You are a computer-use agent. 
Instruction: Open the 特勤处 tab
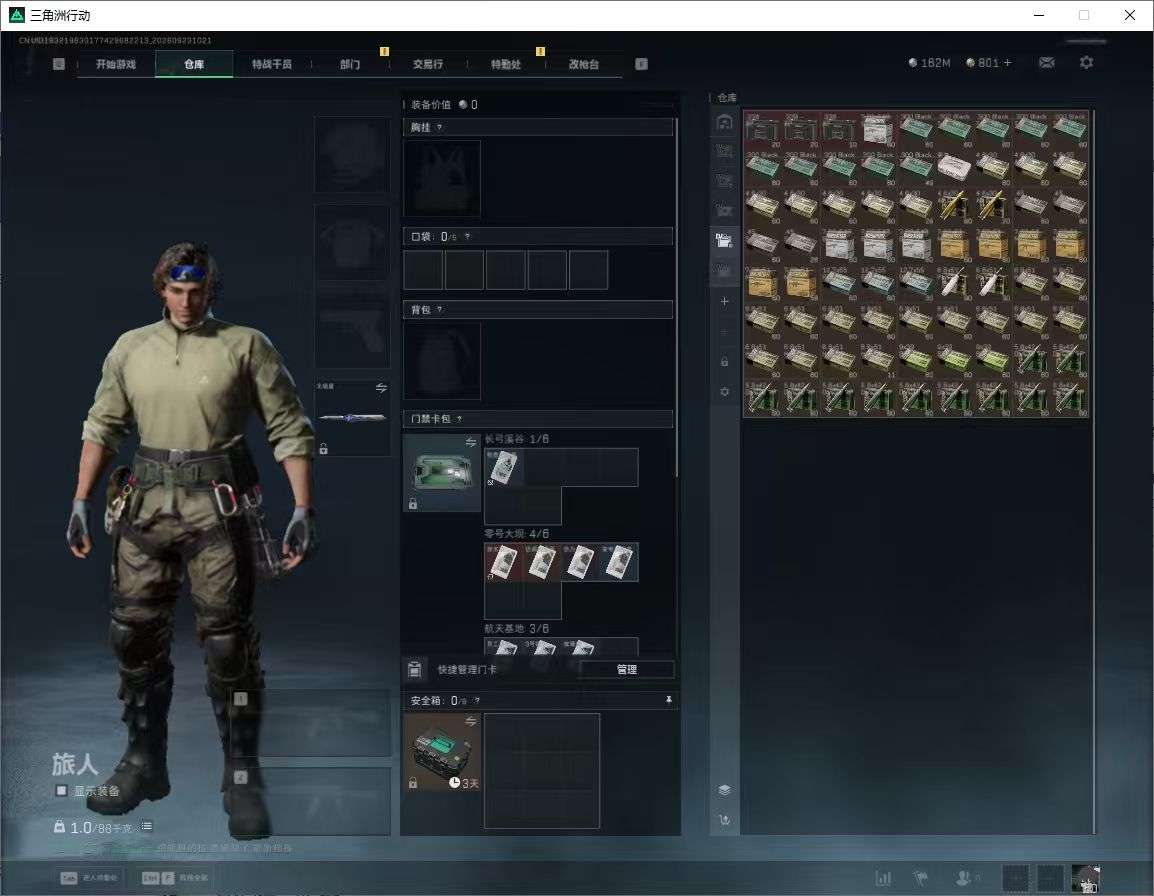(506, 64)
